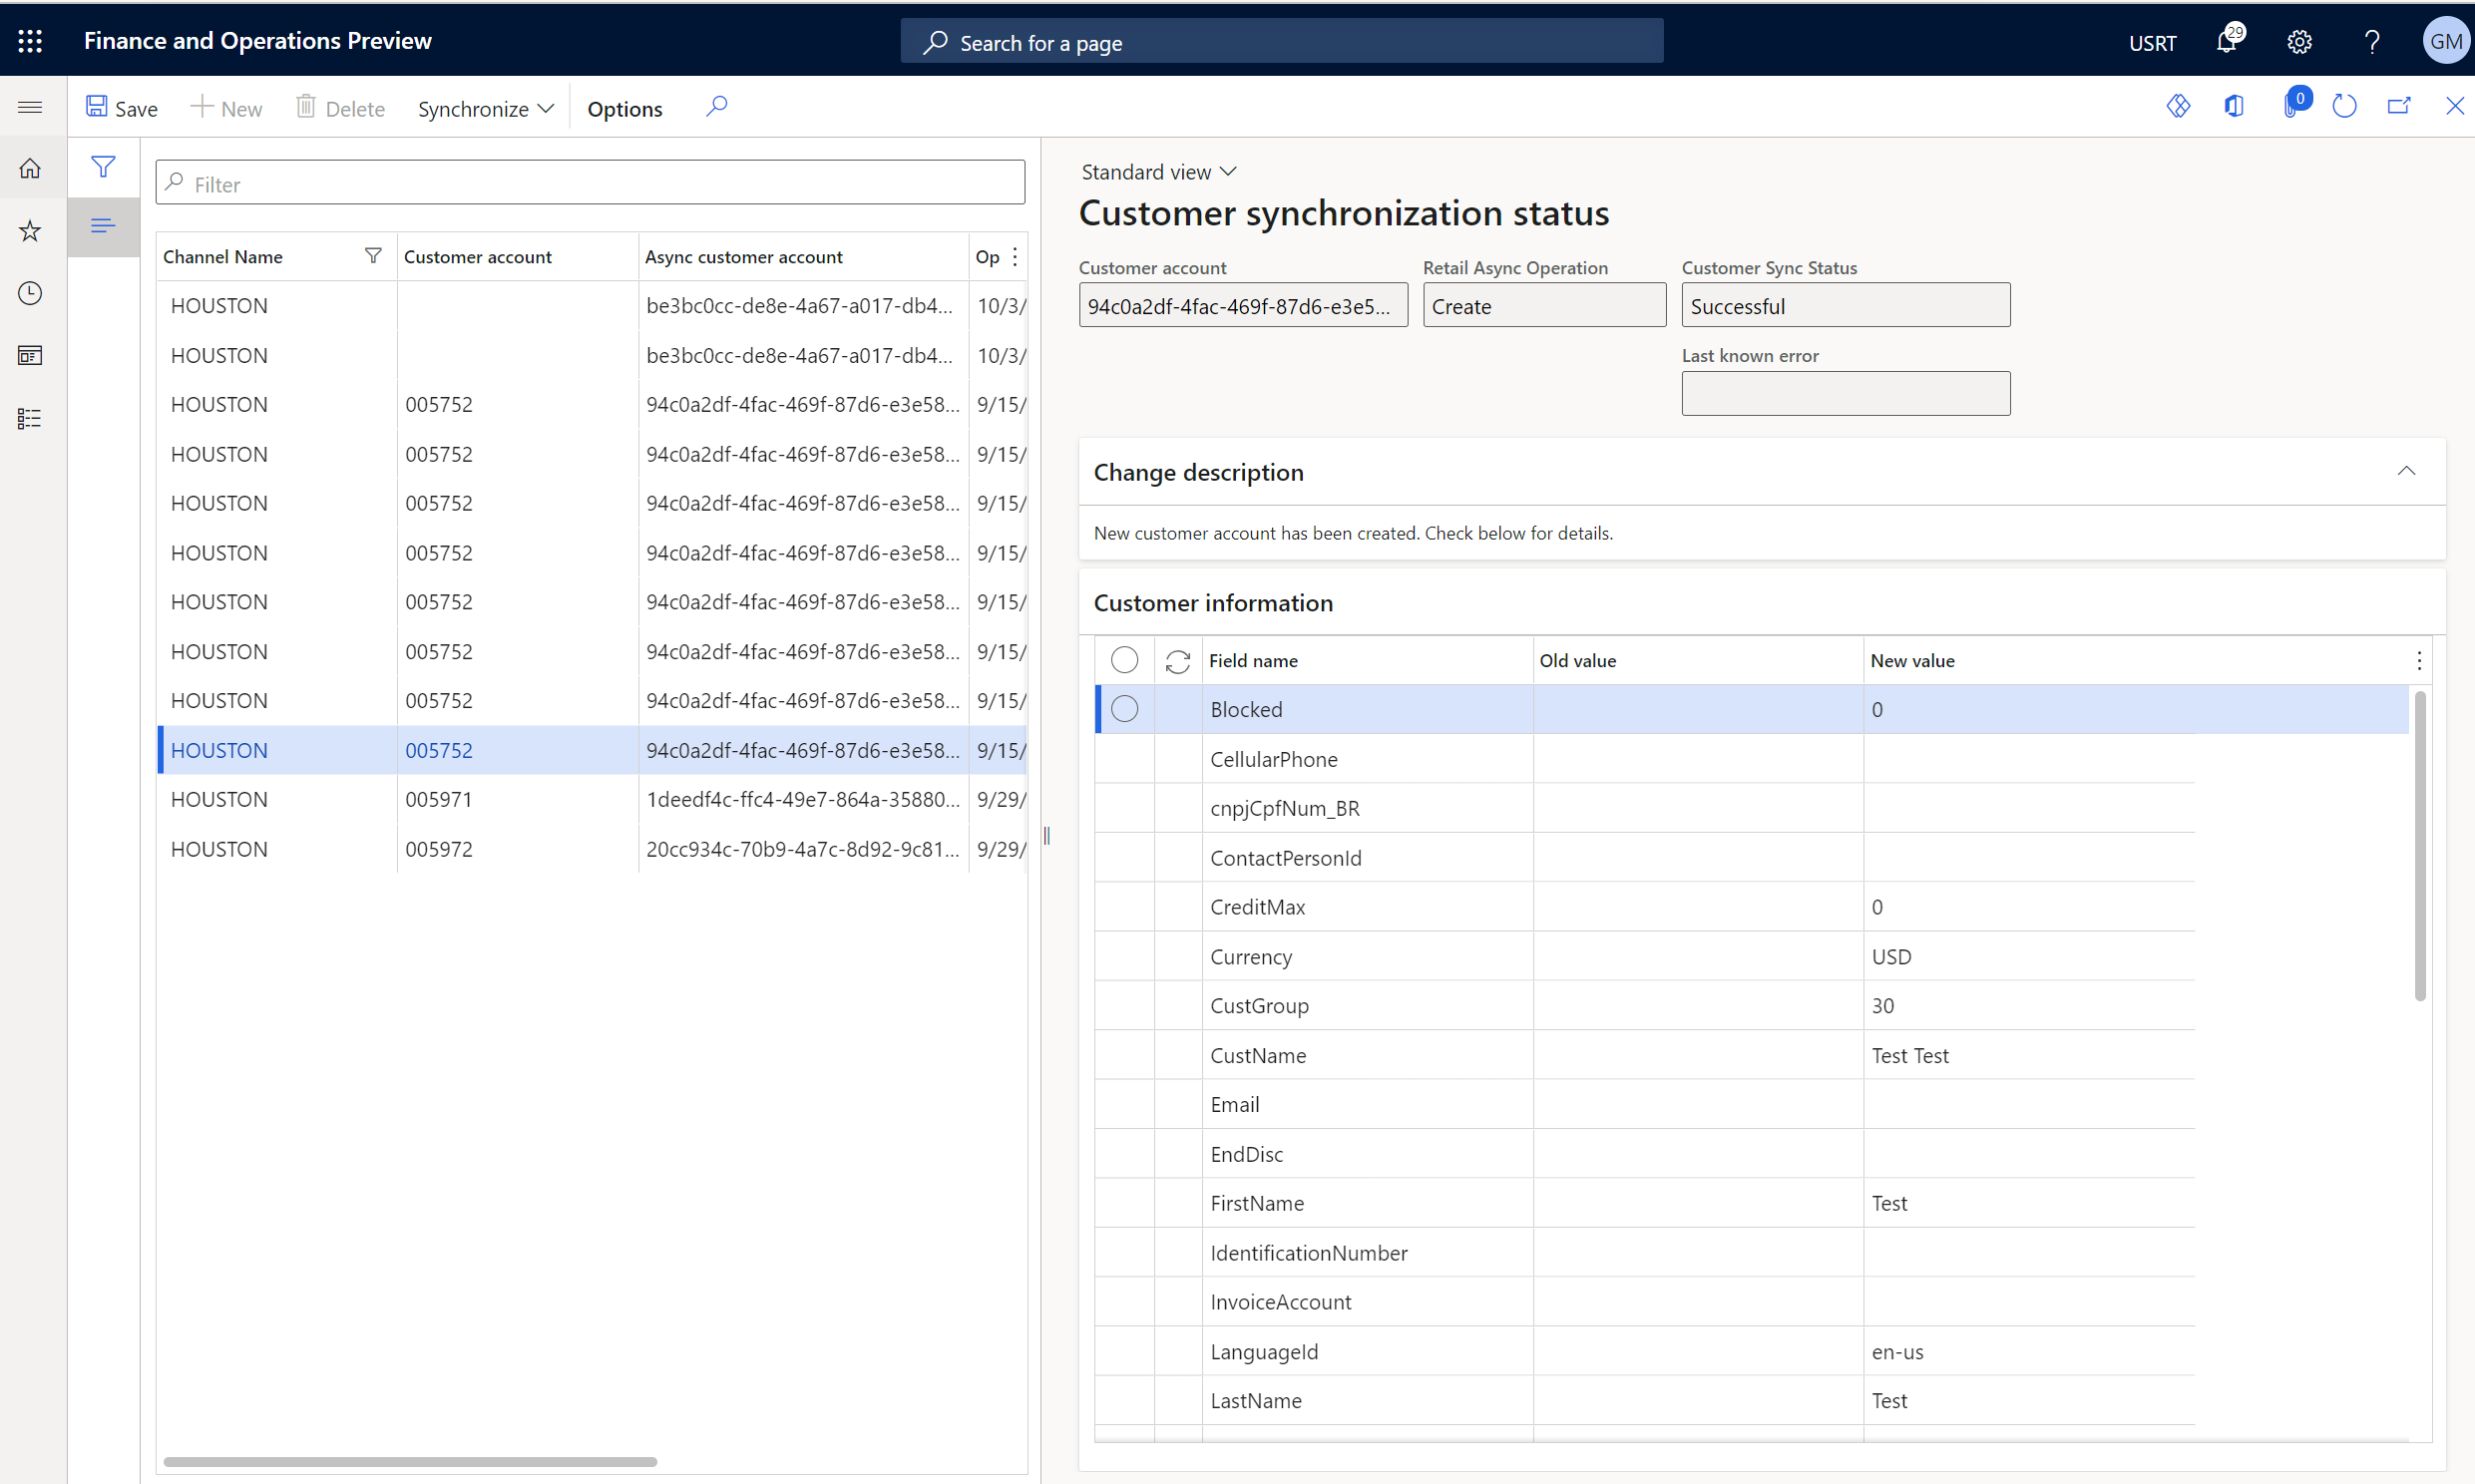Viewport: 2475px width, 1484px height.
Task: Click the Customer information vertical scrollbar
Action: (2420, 846)
